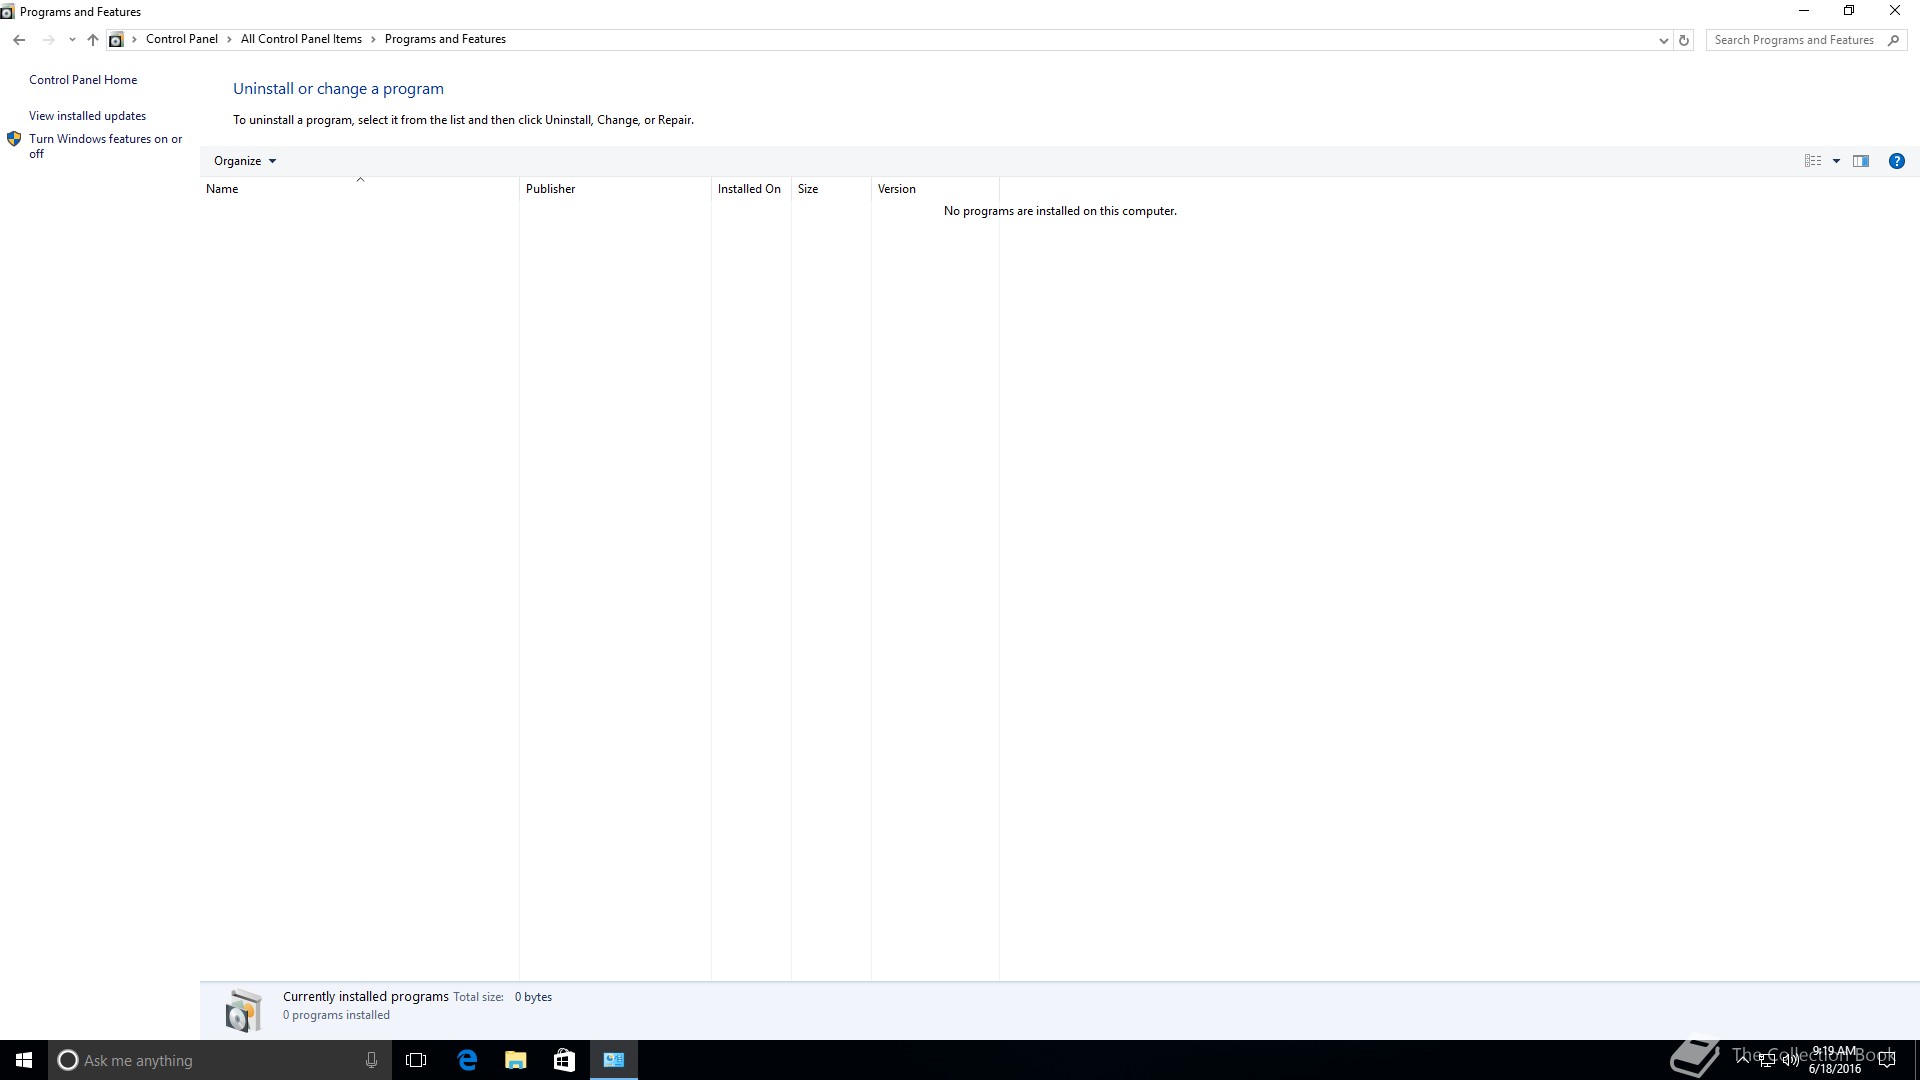Image resolution: width=1920 pixels, height=1080 pixels.
Task: Open Control Panel breadcrumb
Action: point(182,39)
